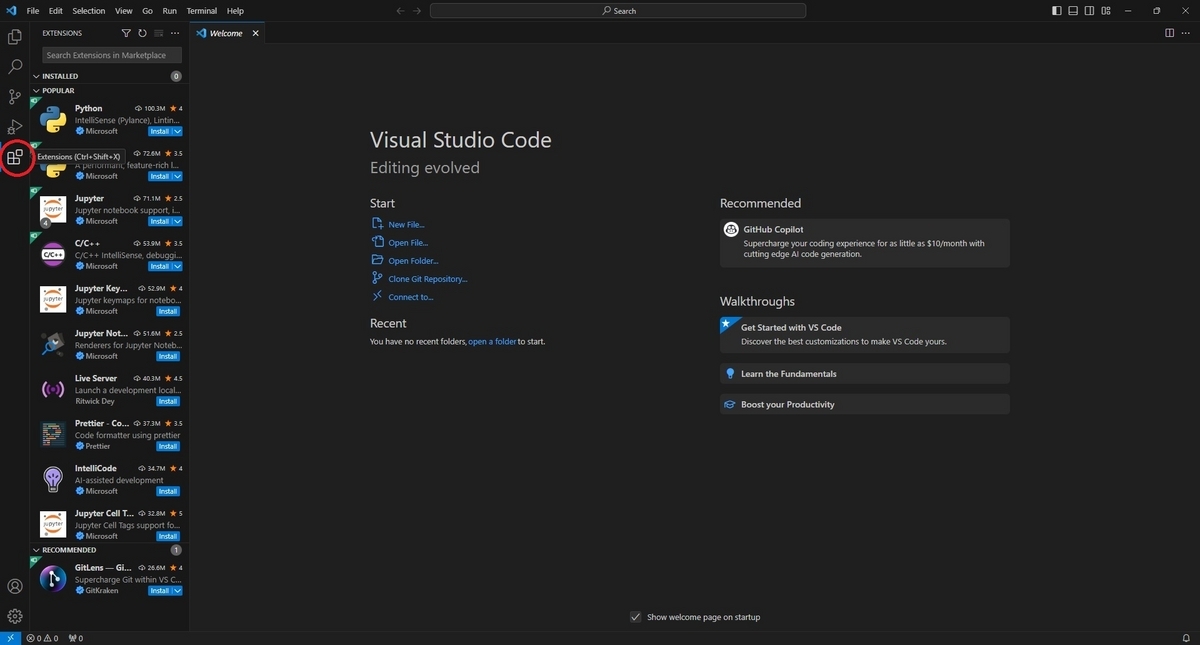Open the Jupyter Install dropdown arrow
The width and height of the screenshot is (1200, 645).
pos(177,221)
